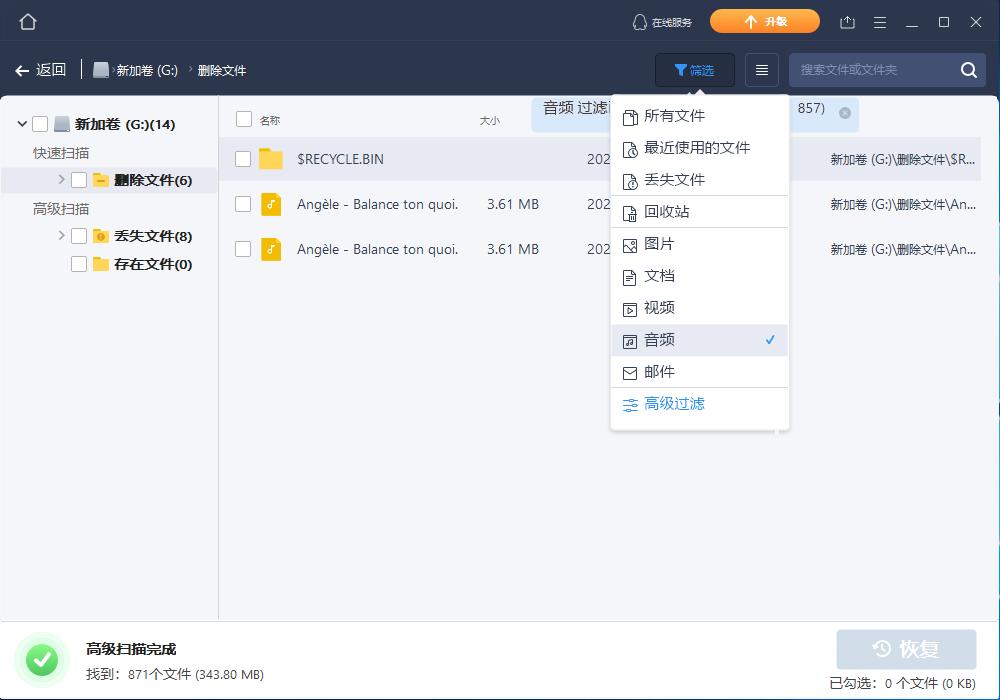This screenshot has height=700, width=1000.
Task: Click the 恢复 recover button
Action: (905, 649)
